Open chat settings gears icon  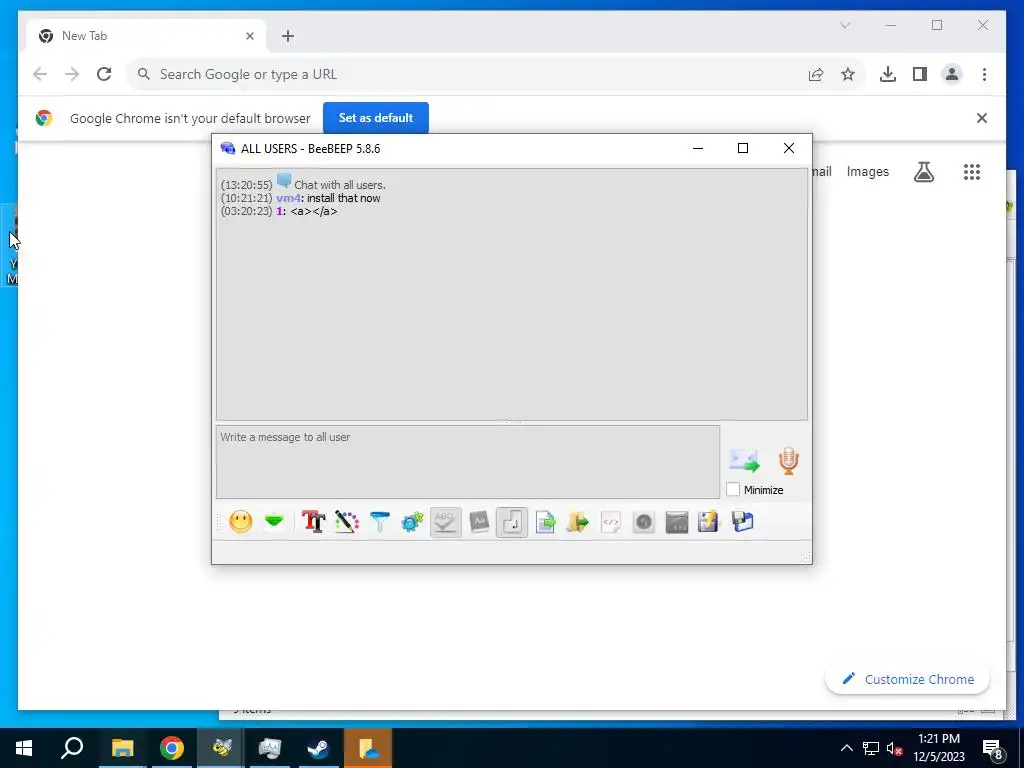click(x=412, y=522)
